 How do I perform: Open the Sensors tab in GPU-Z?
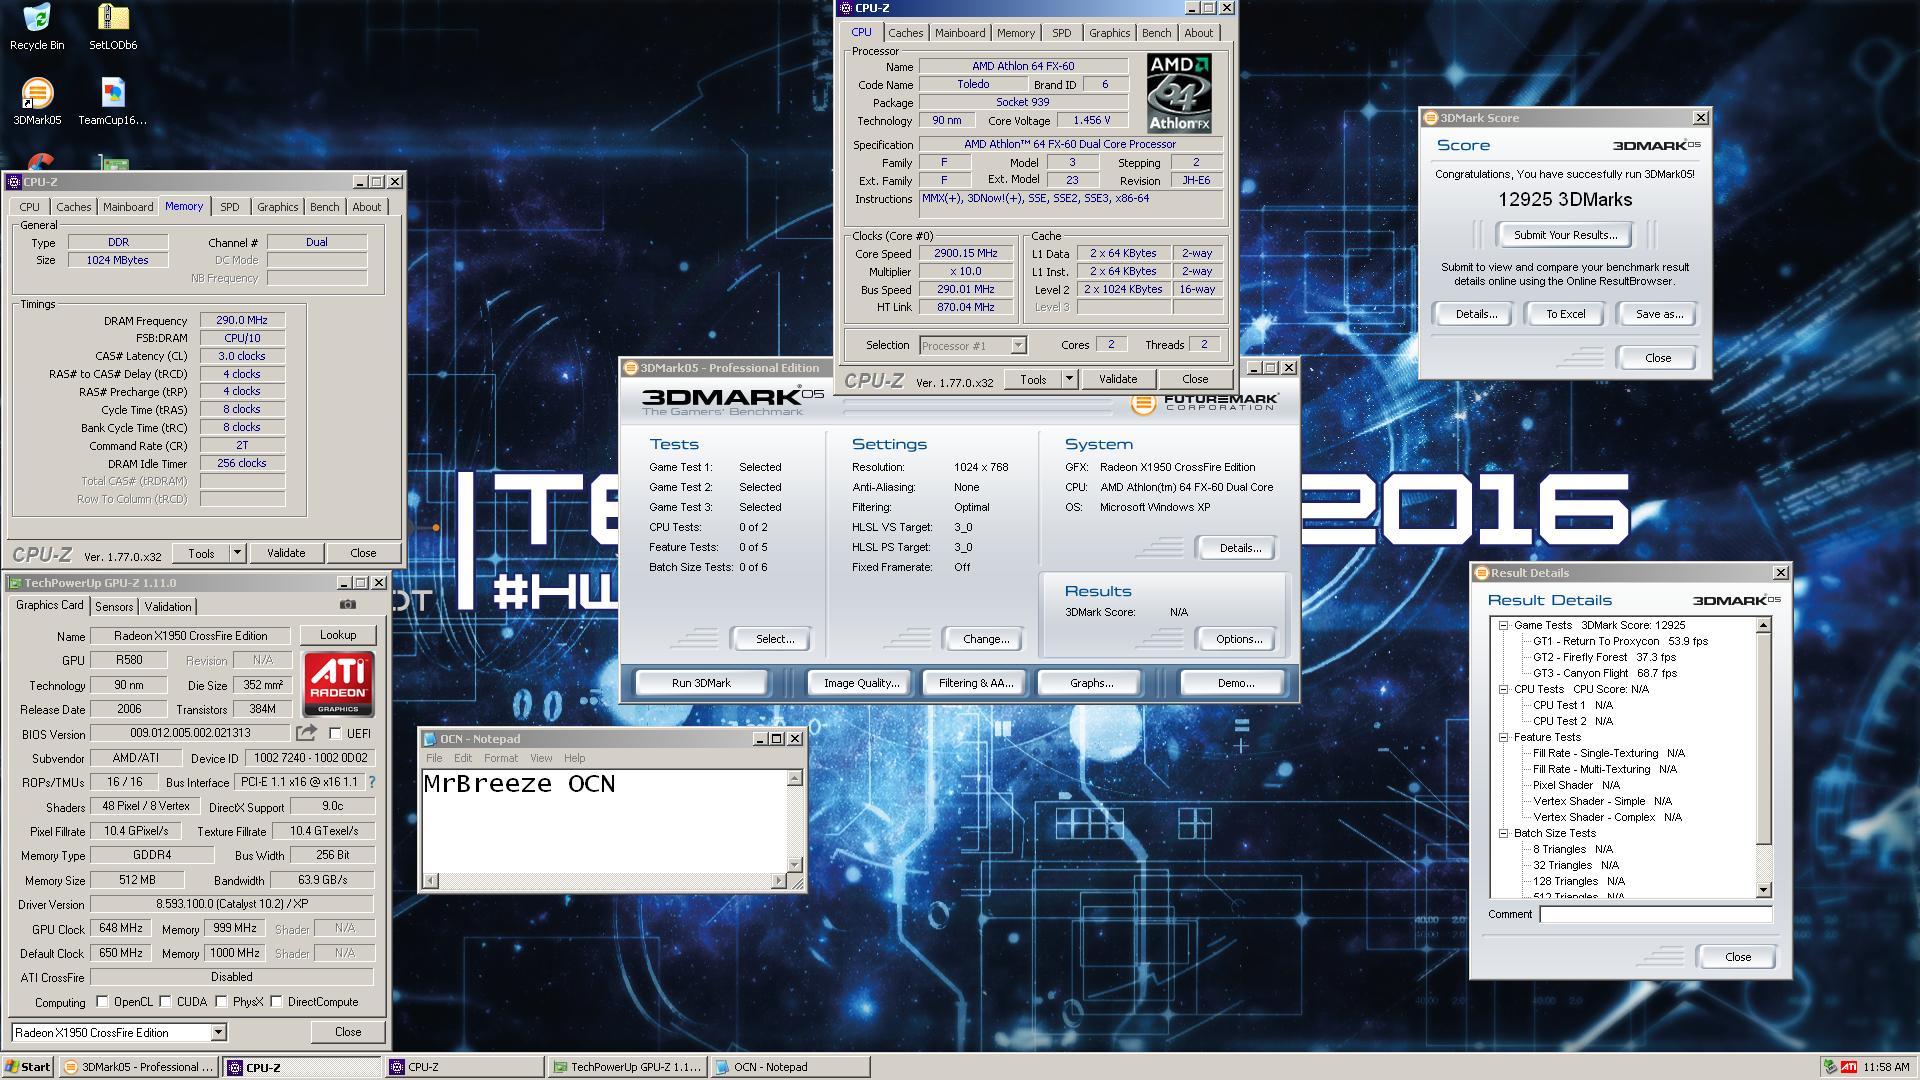pyautogui.click(x=114, y=607)
